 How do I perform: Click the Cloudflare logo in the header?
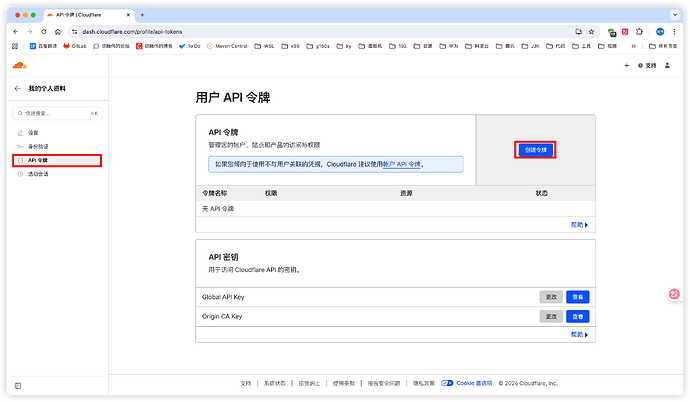click(x=20, y=65)
